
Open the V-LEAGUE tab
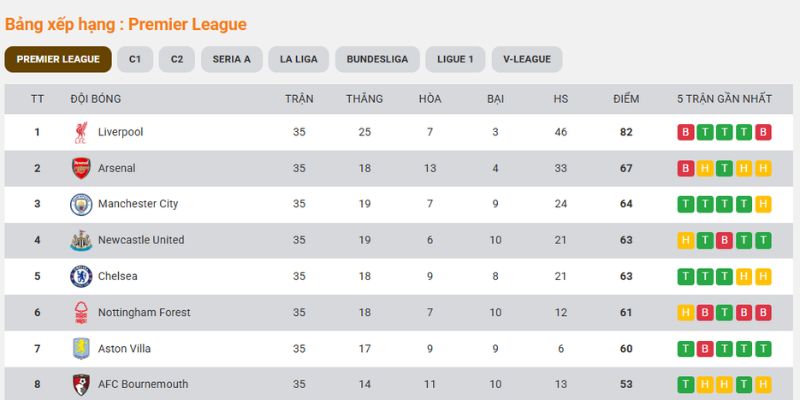(527, 59)
